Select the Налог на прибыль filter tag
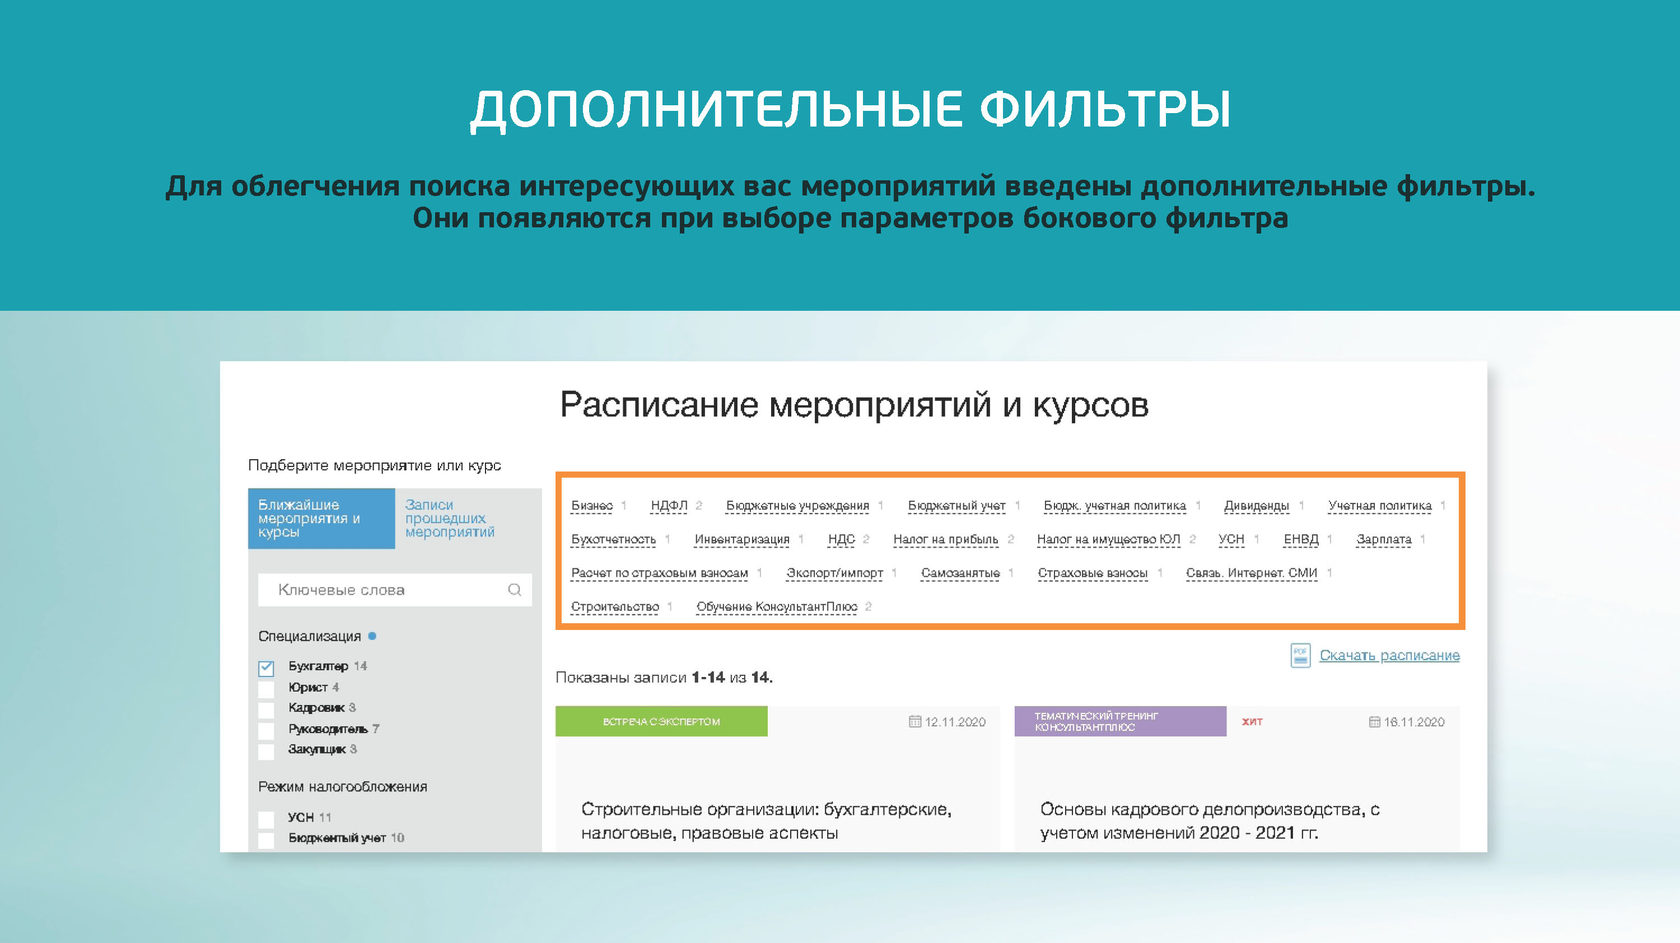This screenshot has width=1680, height=943. click(x=945, y=539)
